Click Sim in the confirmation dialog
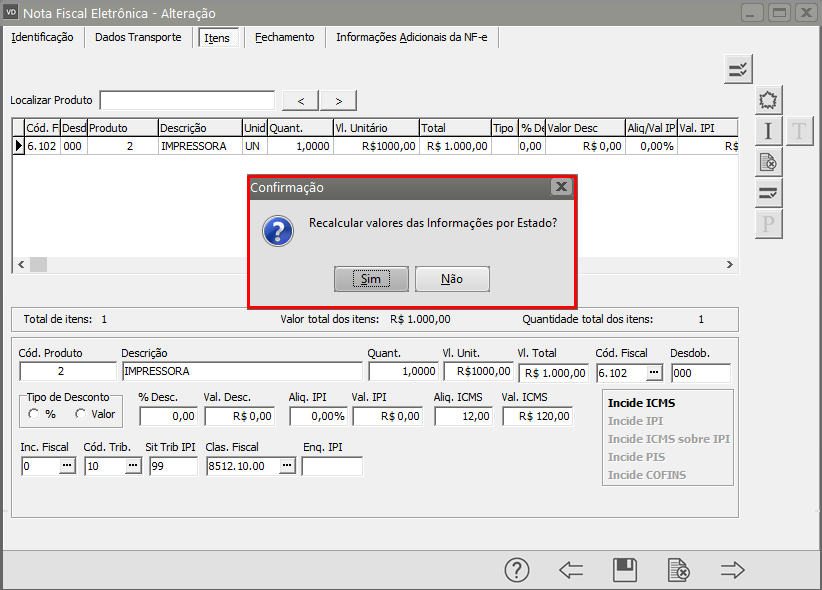Viewport: 822px width, 590px height. coord(371,279)
